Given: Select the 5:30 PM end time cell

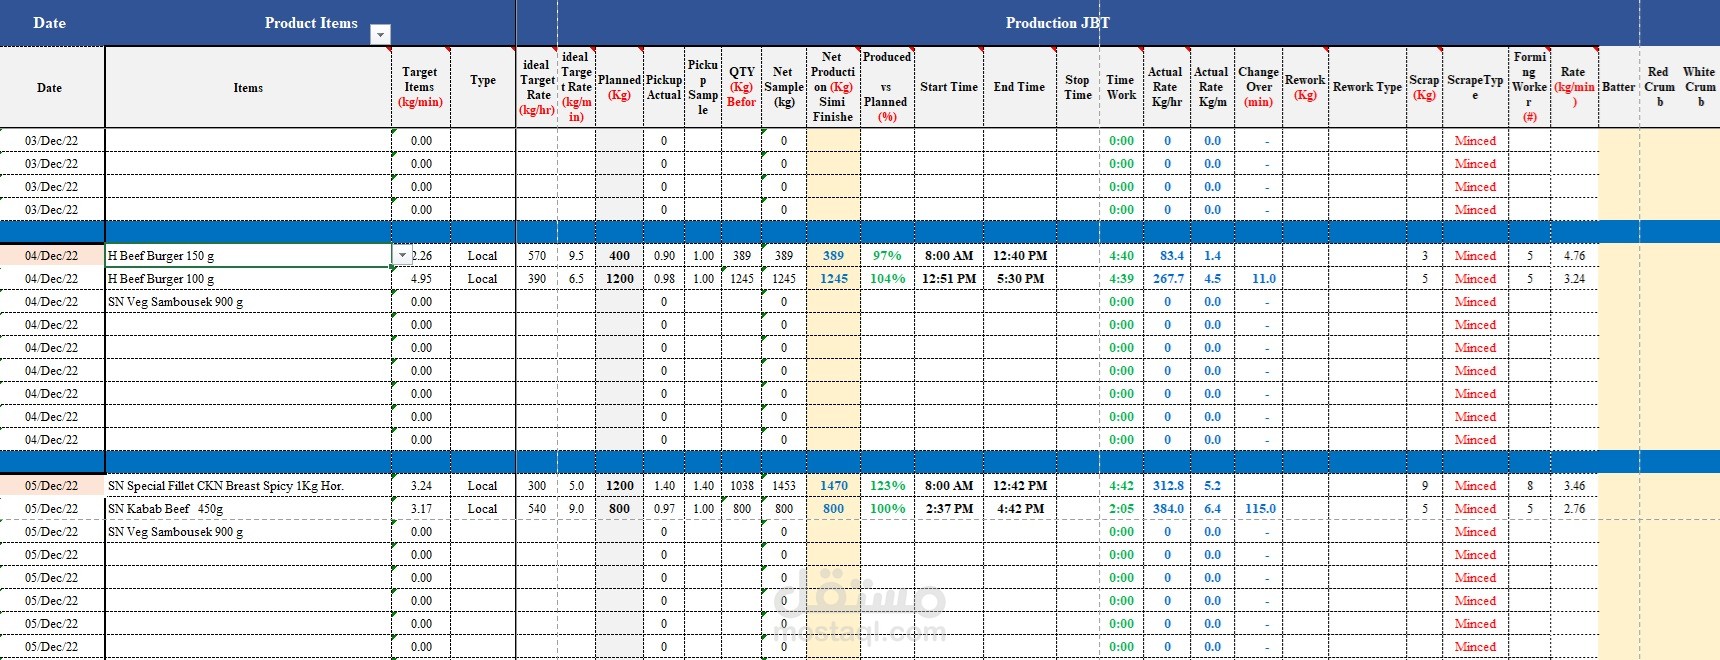Looking at the screenshot, I should click(x=1020, y=279).
